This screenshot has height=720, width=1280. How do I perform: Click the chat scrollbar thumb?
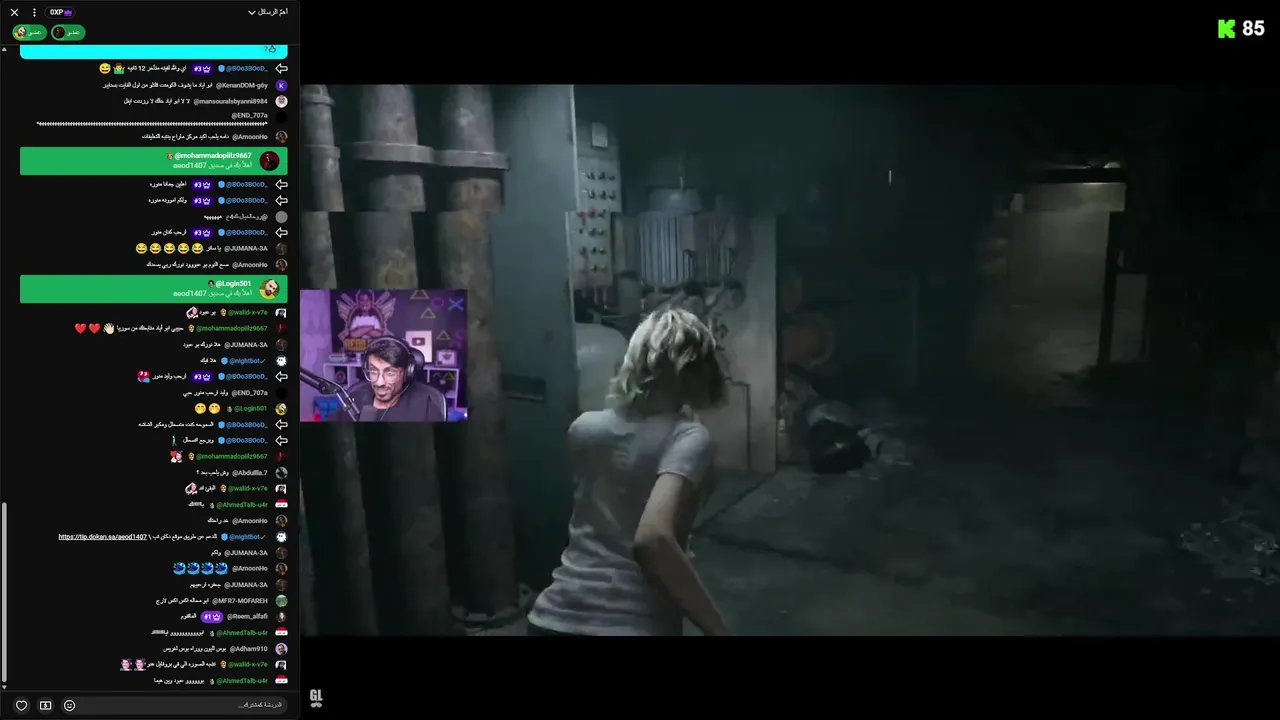tap(4, 590)
